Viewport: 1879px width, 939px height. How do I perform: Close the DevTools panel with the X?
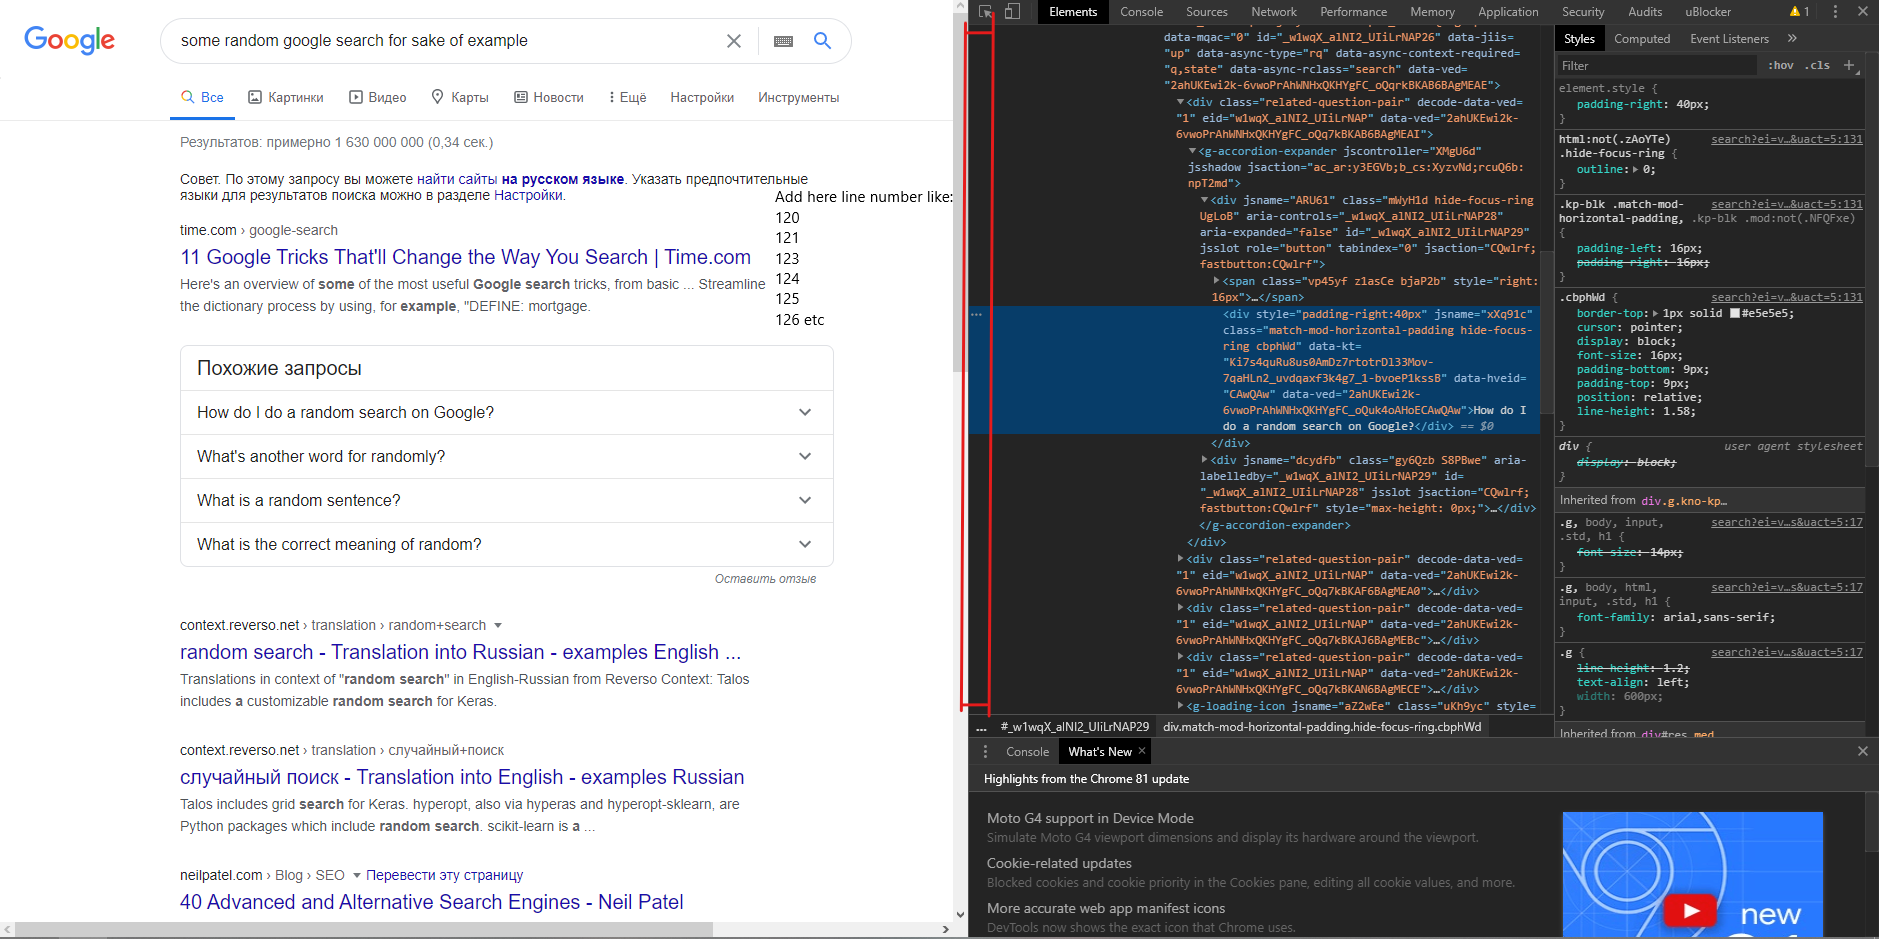point(1862,12)
